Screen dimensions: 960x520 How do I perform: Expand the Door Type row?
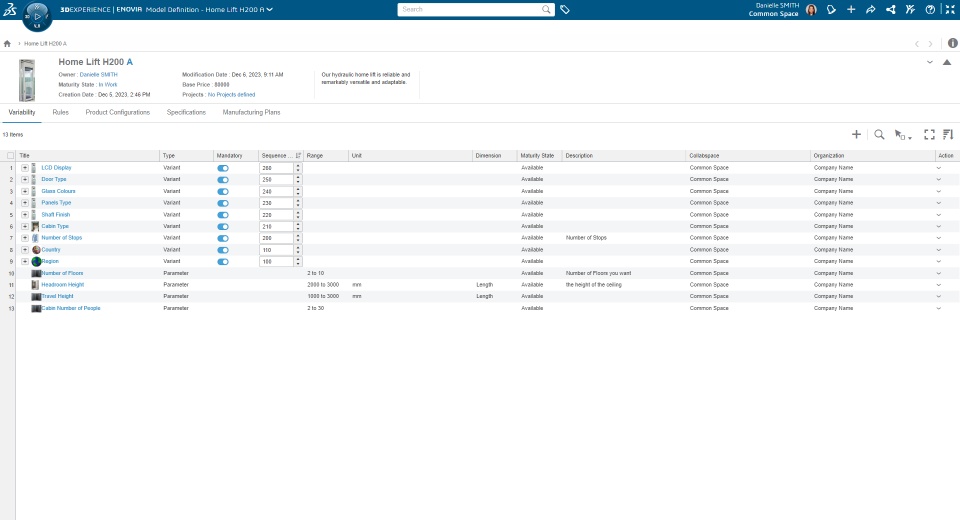coord(24,179)
